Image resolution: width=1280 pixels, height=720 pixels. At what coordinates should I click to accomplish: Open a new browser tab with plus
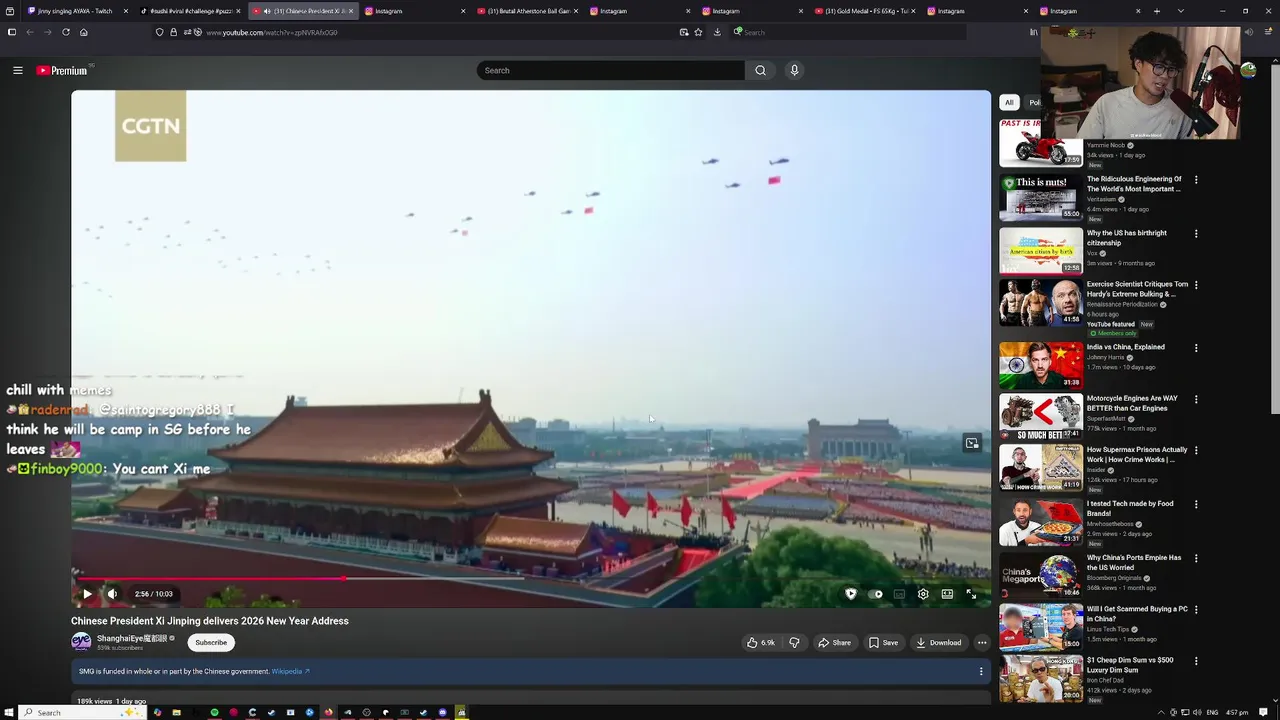(x=1157, y=11)
